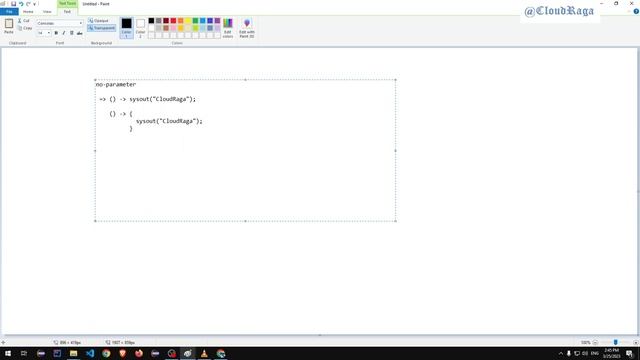Click the zoom slider handle
Viewport: 640px width, 360px height.
[x=616, y=342]
